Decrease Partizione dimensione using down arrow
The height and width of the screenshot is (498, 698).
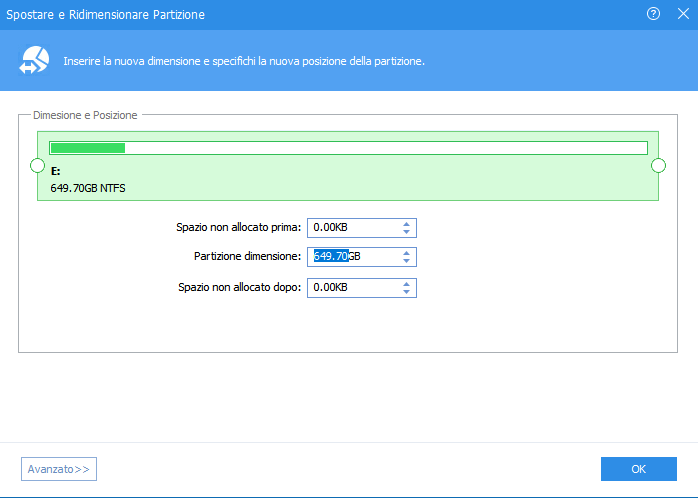pyautogui.click(x=406, y=262)
